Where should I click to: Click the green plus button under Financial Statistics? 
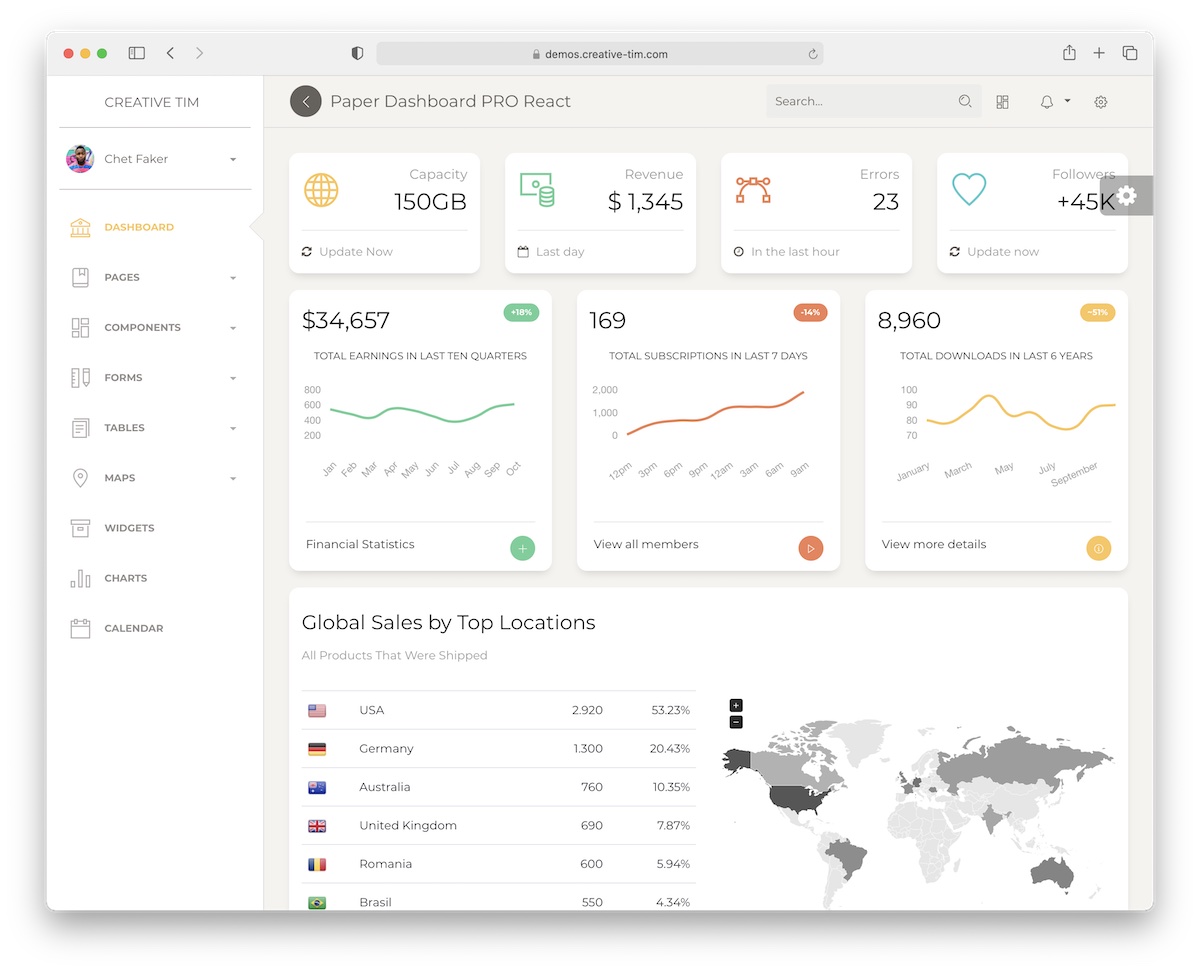click(522, 548)
